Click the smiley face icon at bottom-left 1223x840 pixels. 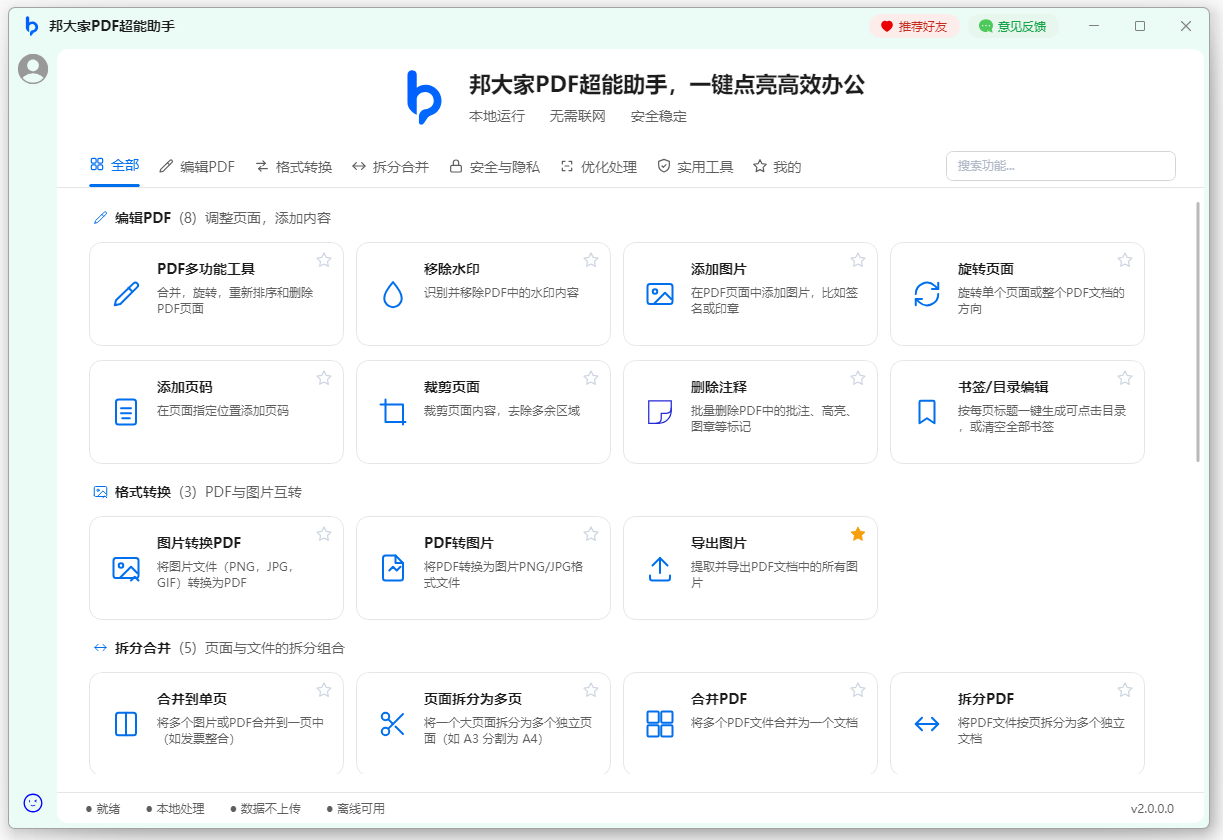33,802
